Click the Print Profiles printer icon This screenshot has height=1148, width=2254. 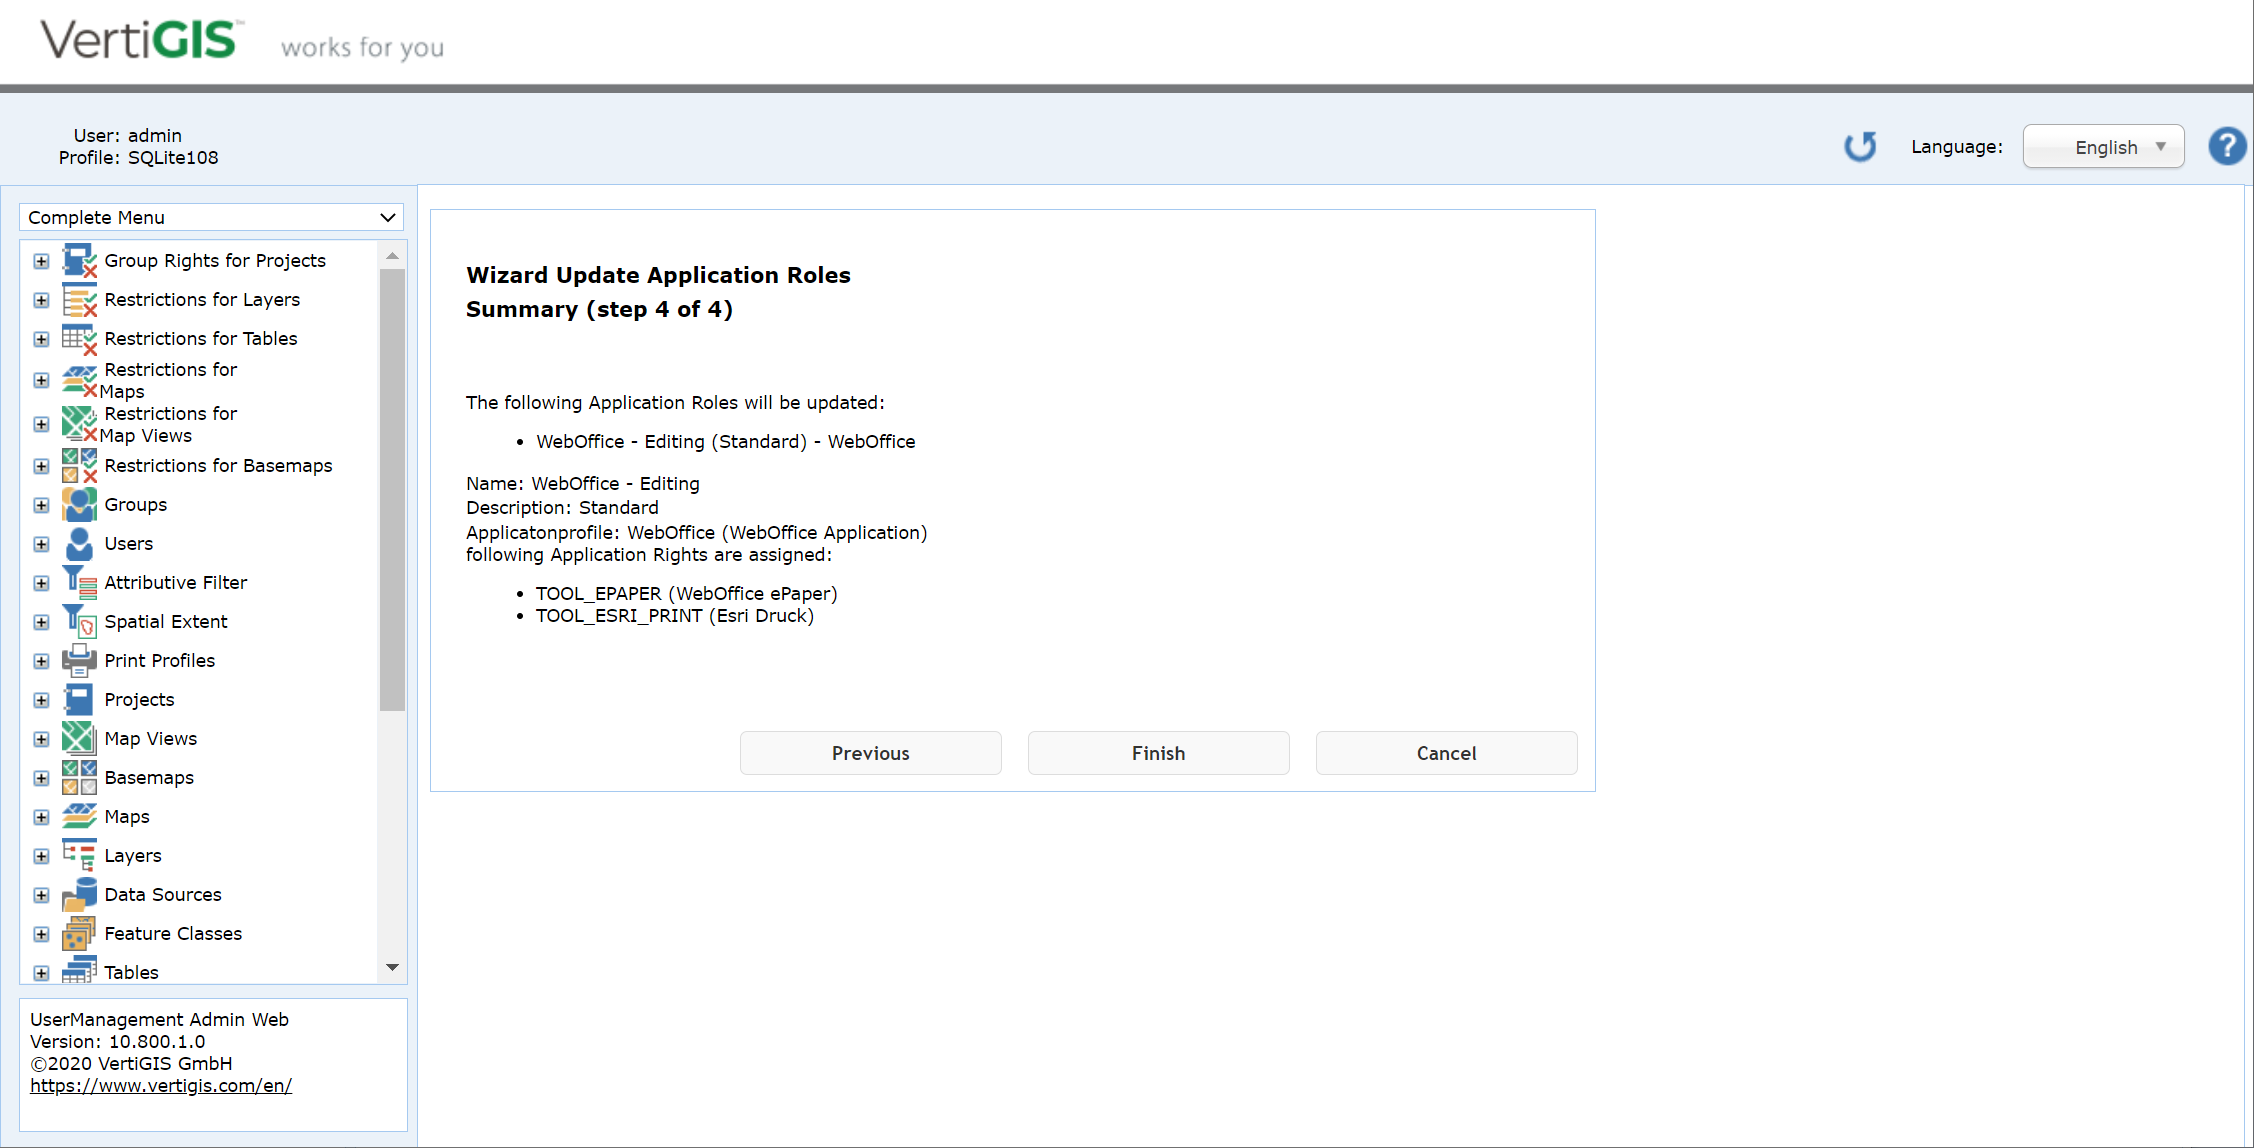pyautogui.click(x=79, y=660)
